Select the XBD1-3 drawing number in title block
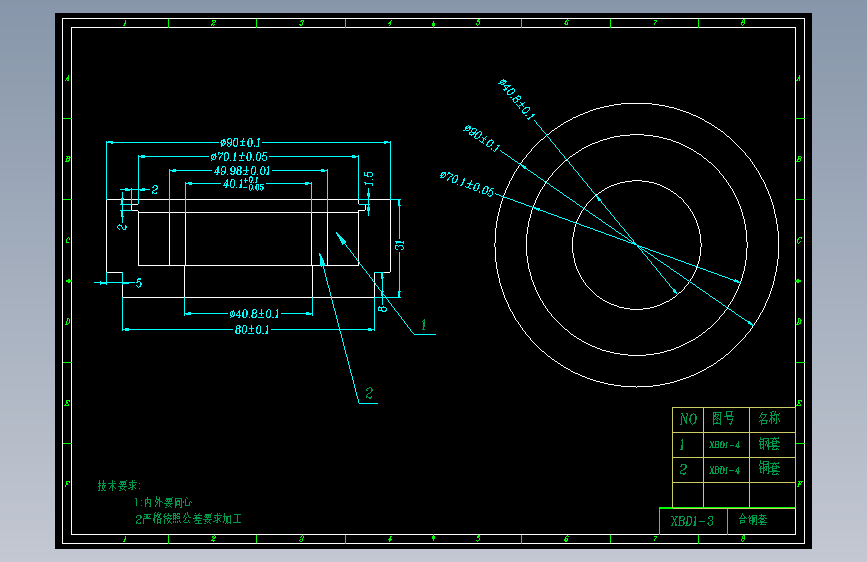This screenshot has height=562, width=867. 692,521
